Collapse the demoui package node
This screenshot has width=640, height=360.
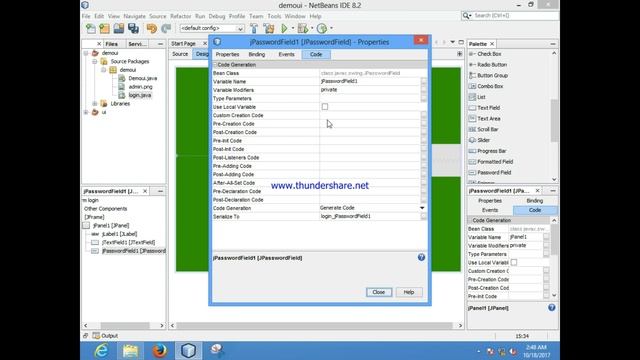pyautogui.click(x=104, y=70)
